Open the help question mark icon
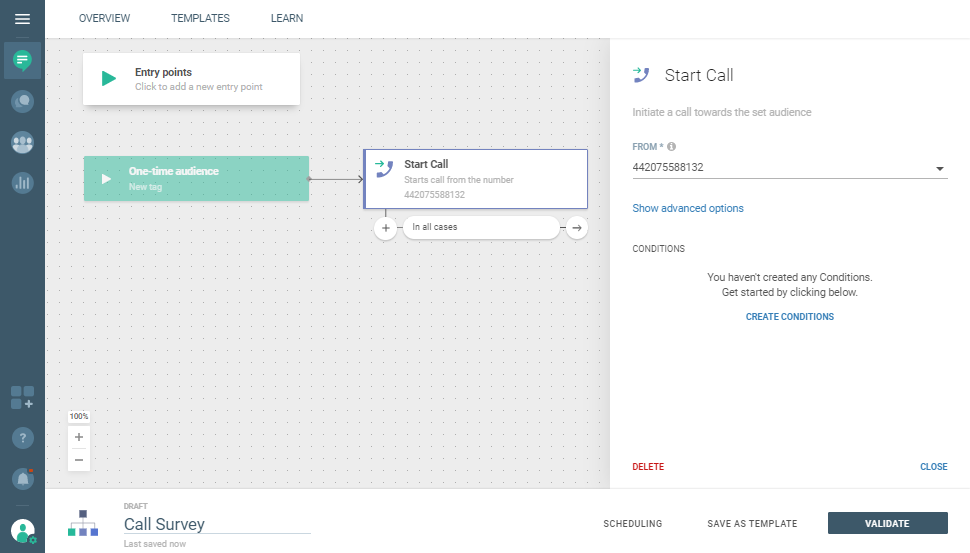 click(x=22, y=438)
